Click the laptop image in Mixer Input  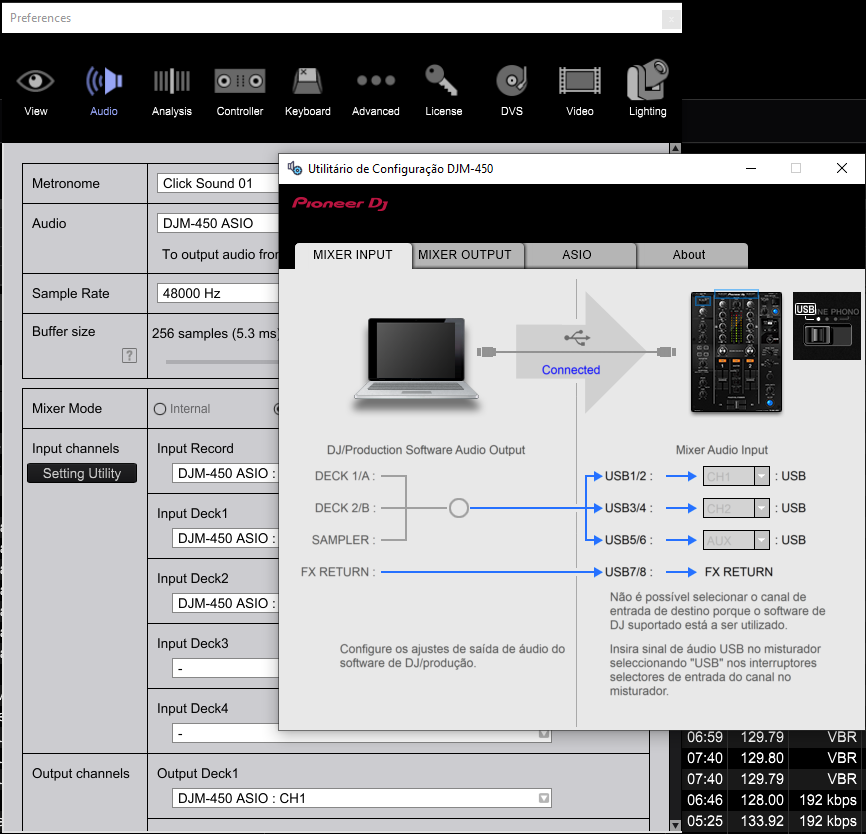415,359
